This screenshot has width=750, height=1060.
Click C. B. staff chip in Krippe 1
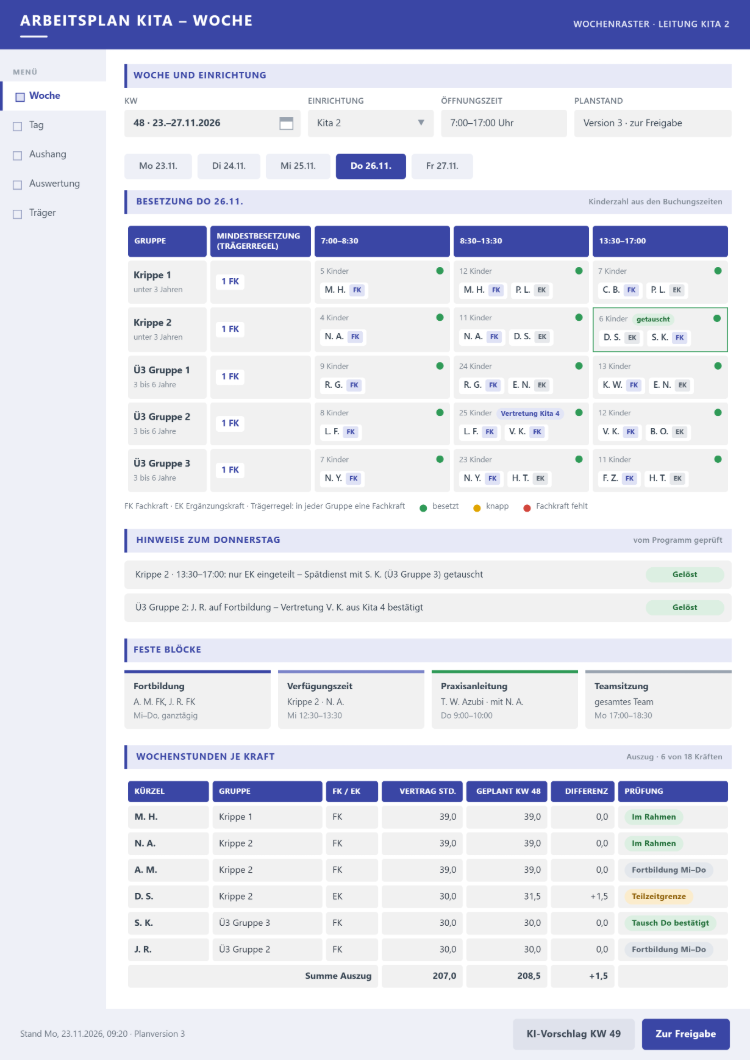(619, 290)
